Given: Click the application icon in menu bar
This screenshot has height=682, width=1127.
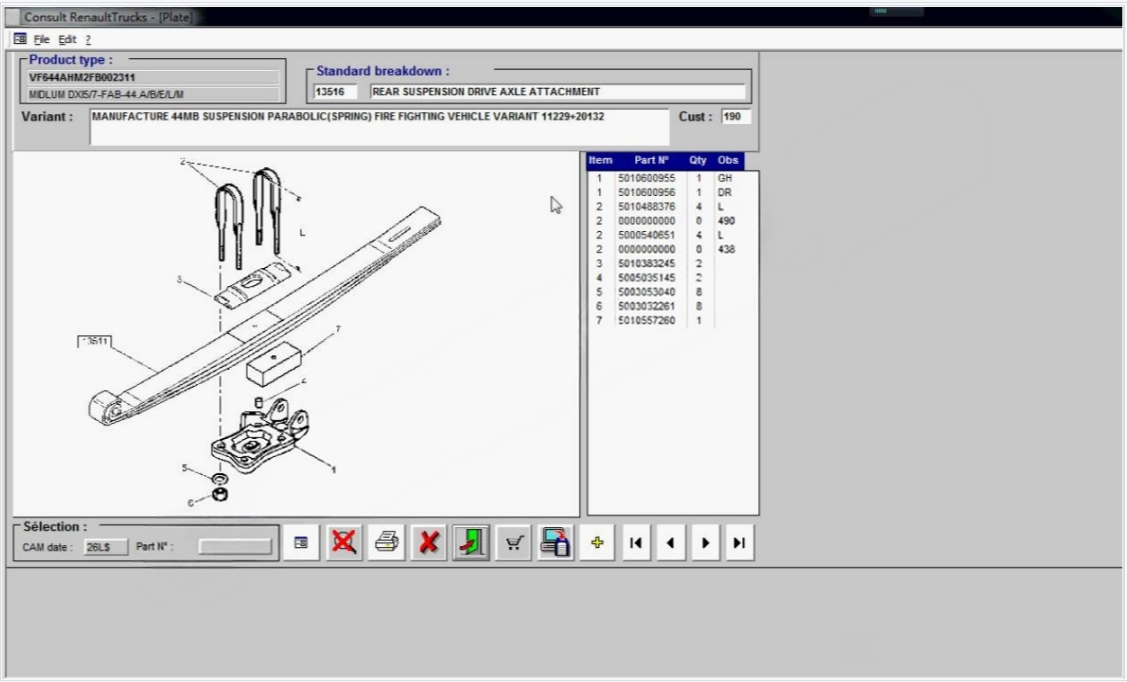Looking at the screenshot, I should pos(20,39).
